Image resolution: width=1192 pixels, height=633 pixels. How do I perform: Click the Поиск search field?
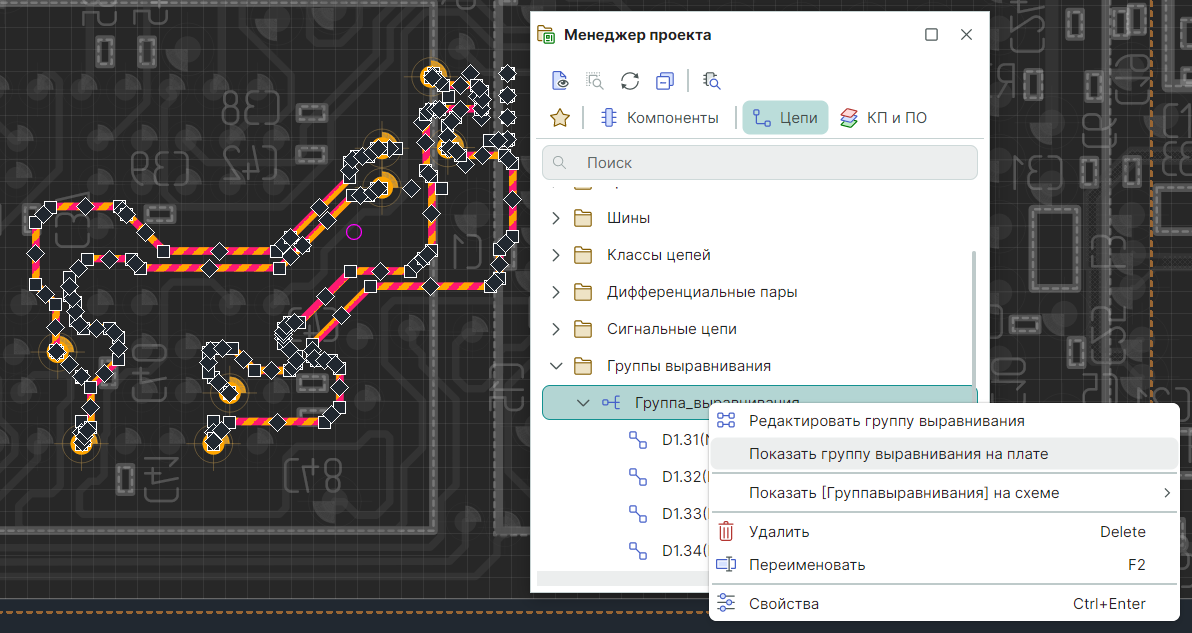[760, 163]
